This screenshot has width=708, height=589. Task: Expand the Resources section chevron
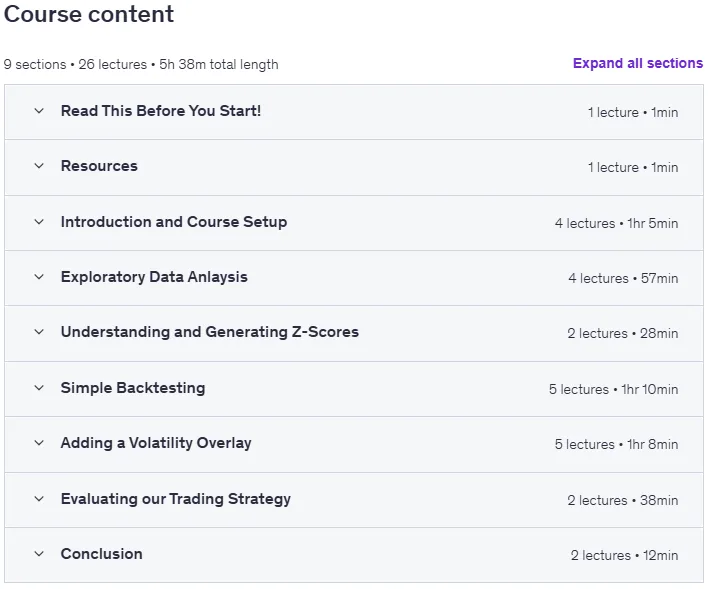point(39,166)
